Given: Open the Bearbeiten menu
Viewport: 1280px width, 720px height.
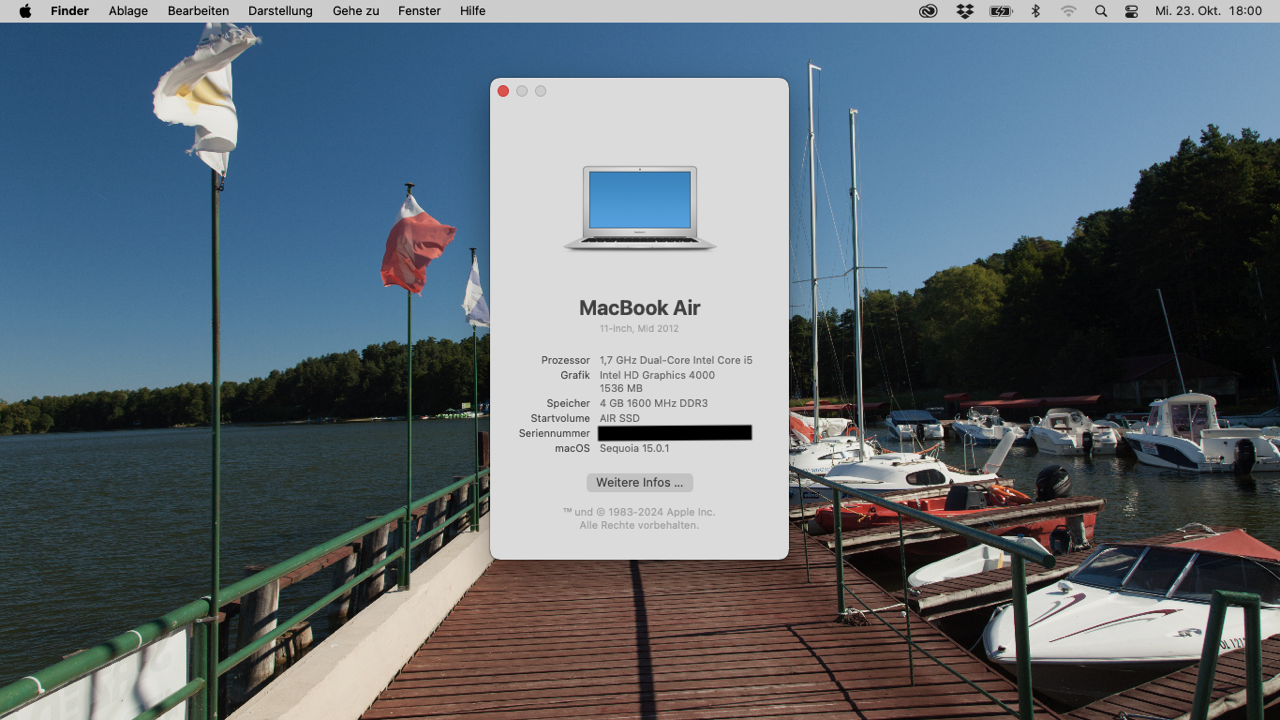Looking at the screenshot, I should tap(198, 11).
